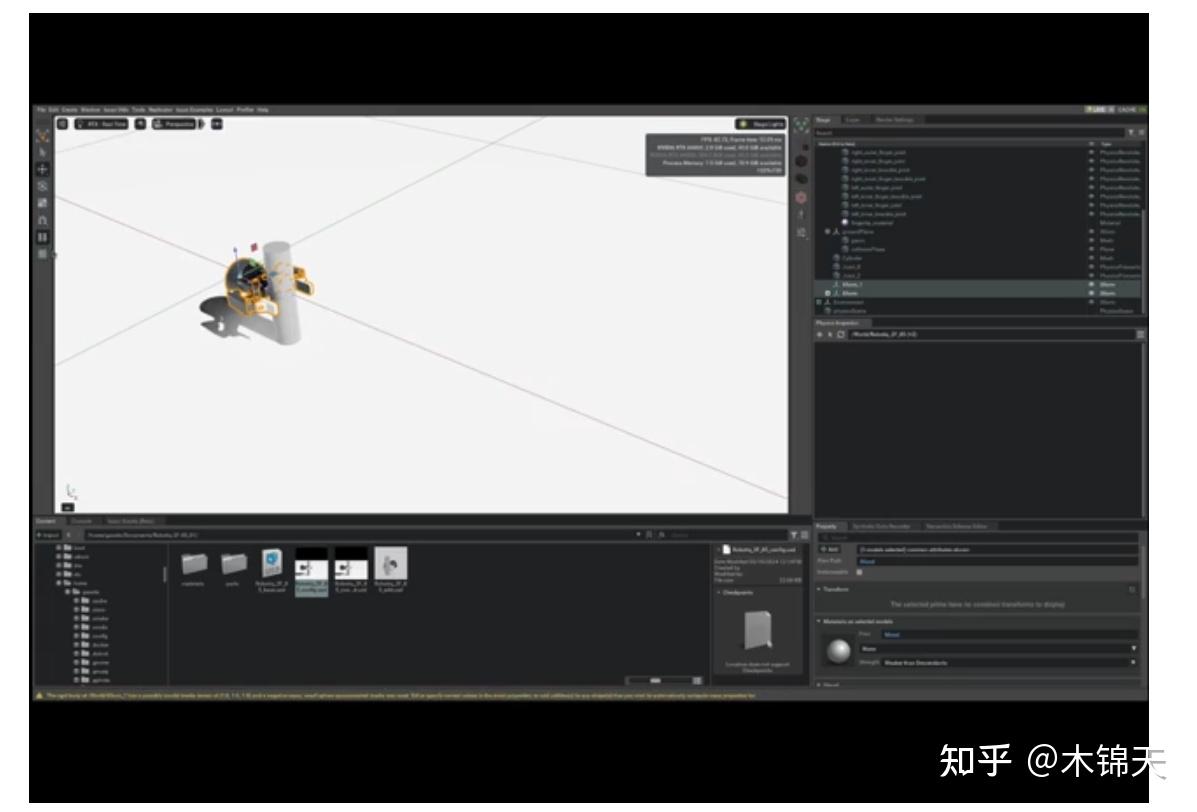
Task: Open the viewport camera settings gear icon
Action: coord(61,124)
